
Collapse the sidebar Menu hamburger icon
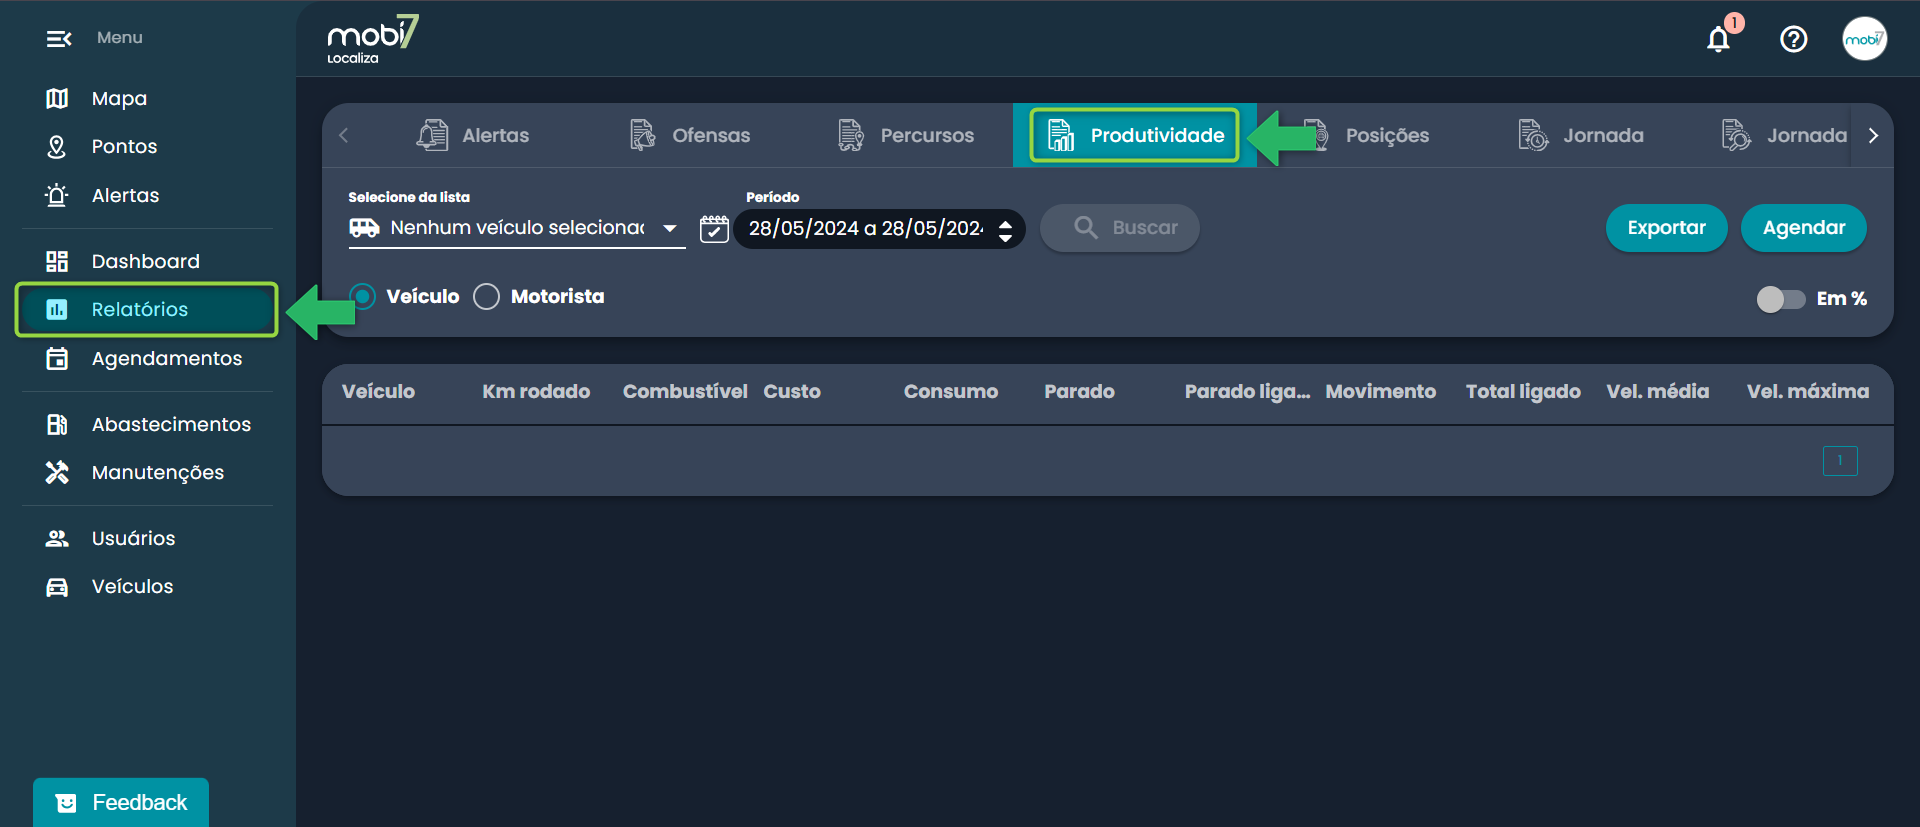click(x=58, y=39)
